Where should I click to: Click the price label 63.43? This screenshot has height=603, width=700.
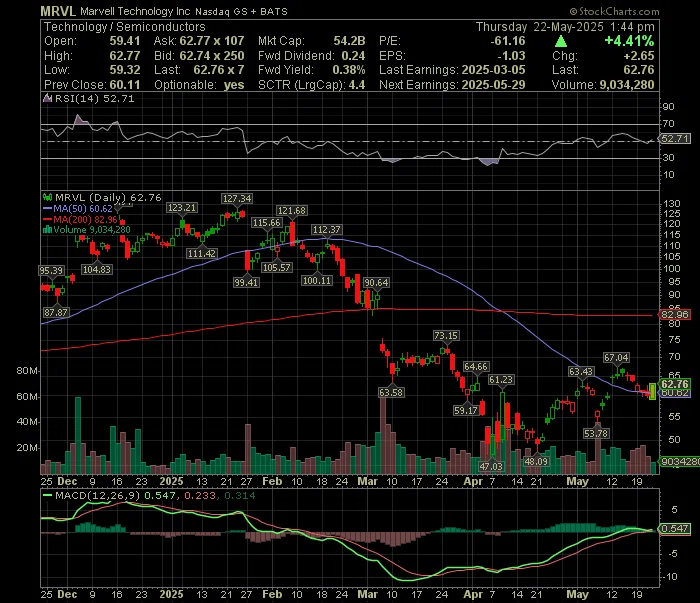581,372
